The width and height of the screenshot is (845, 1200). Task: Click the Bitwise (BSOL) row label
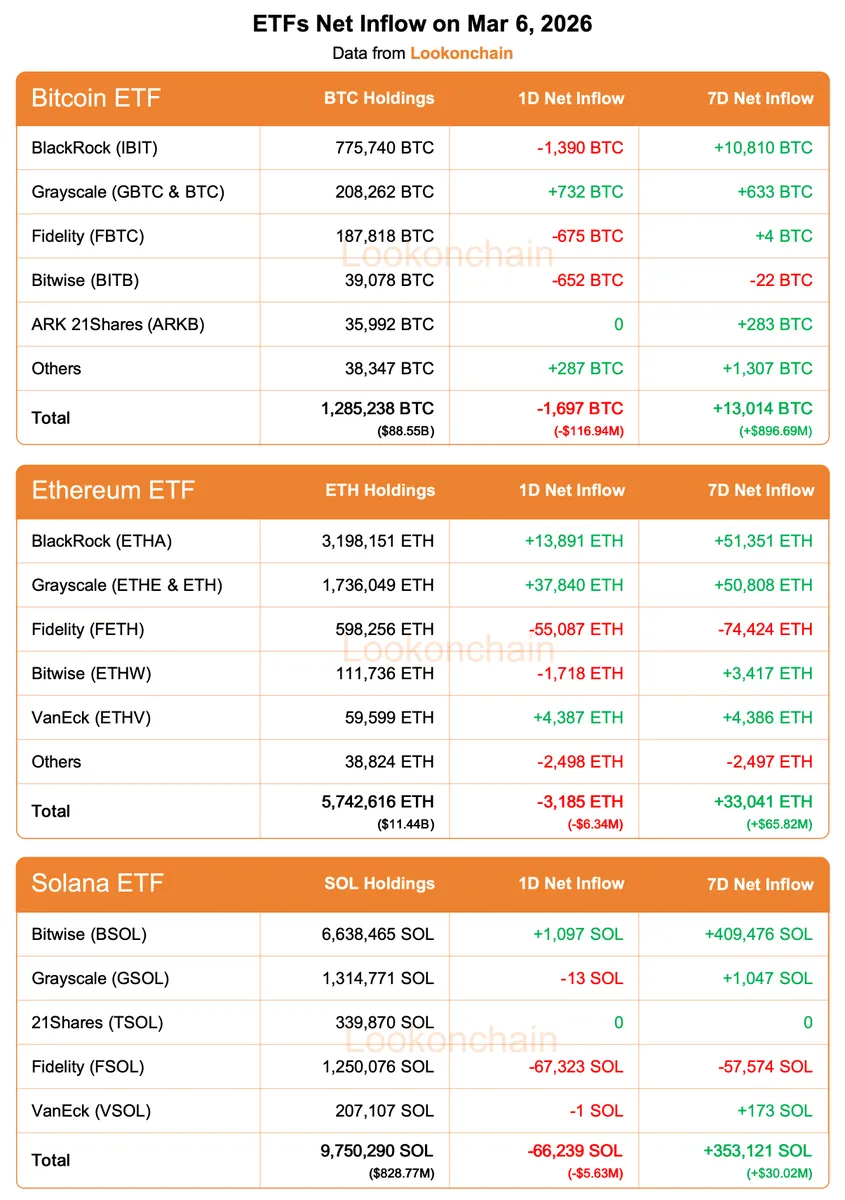(89, 934)
